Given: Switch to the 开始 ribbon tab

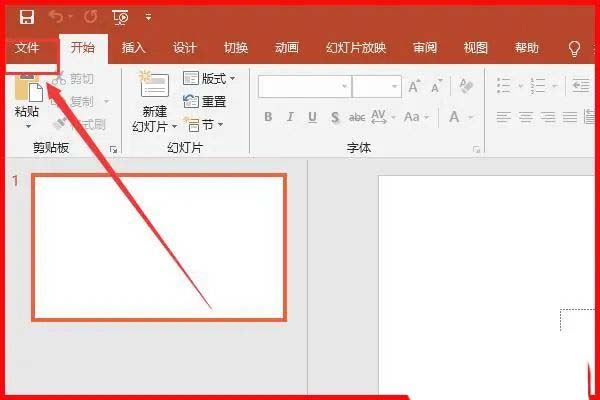Looking at the screenshot, I should [x=83, y=48].
